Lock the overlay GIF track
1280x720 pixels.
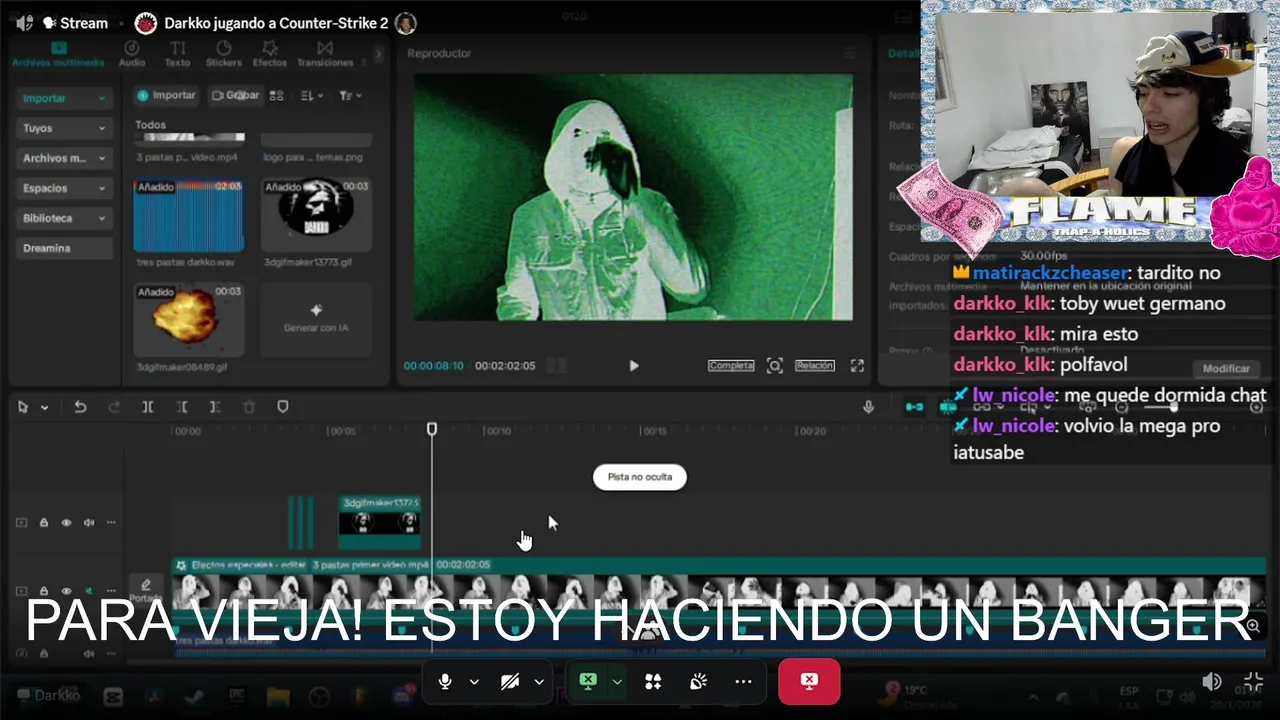[44, 522]
